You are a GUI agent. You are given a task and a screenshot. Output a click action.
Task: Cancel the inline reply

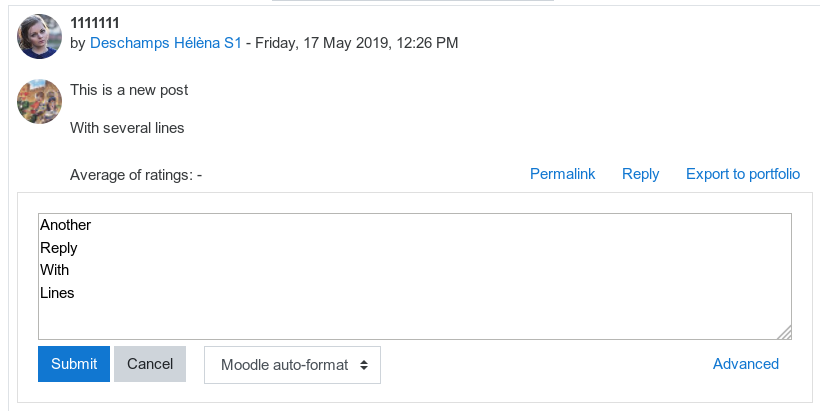point(150,364)
